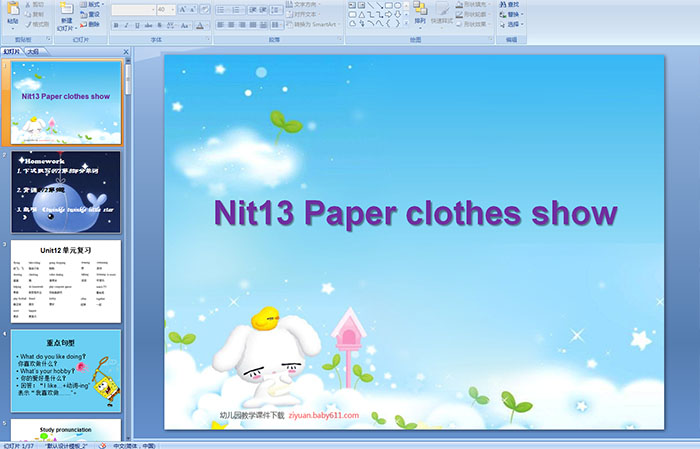Close the slide thumbnail pane
Image resolution: width=700 pixels, height=449 pixels.
tap(126, 52)
